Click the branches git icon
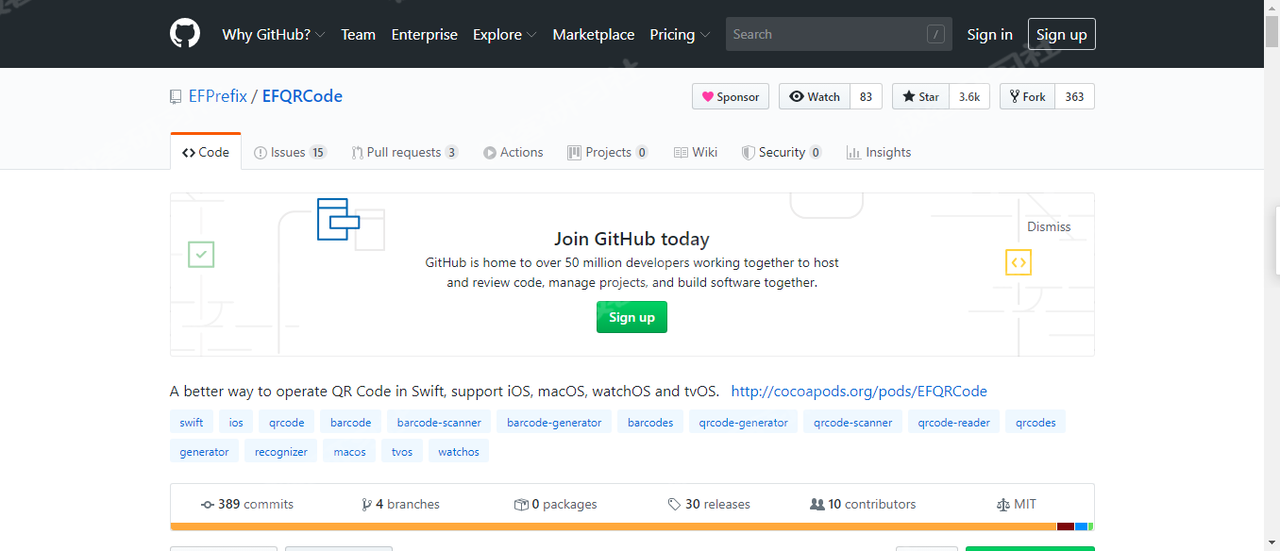The height and width of the screenshot is (551, 1280). click(367, 504)
